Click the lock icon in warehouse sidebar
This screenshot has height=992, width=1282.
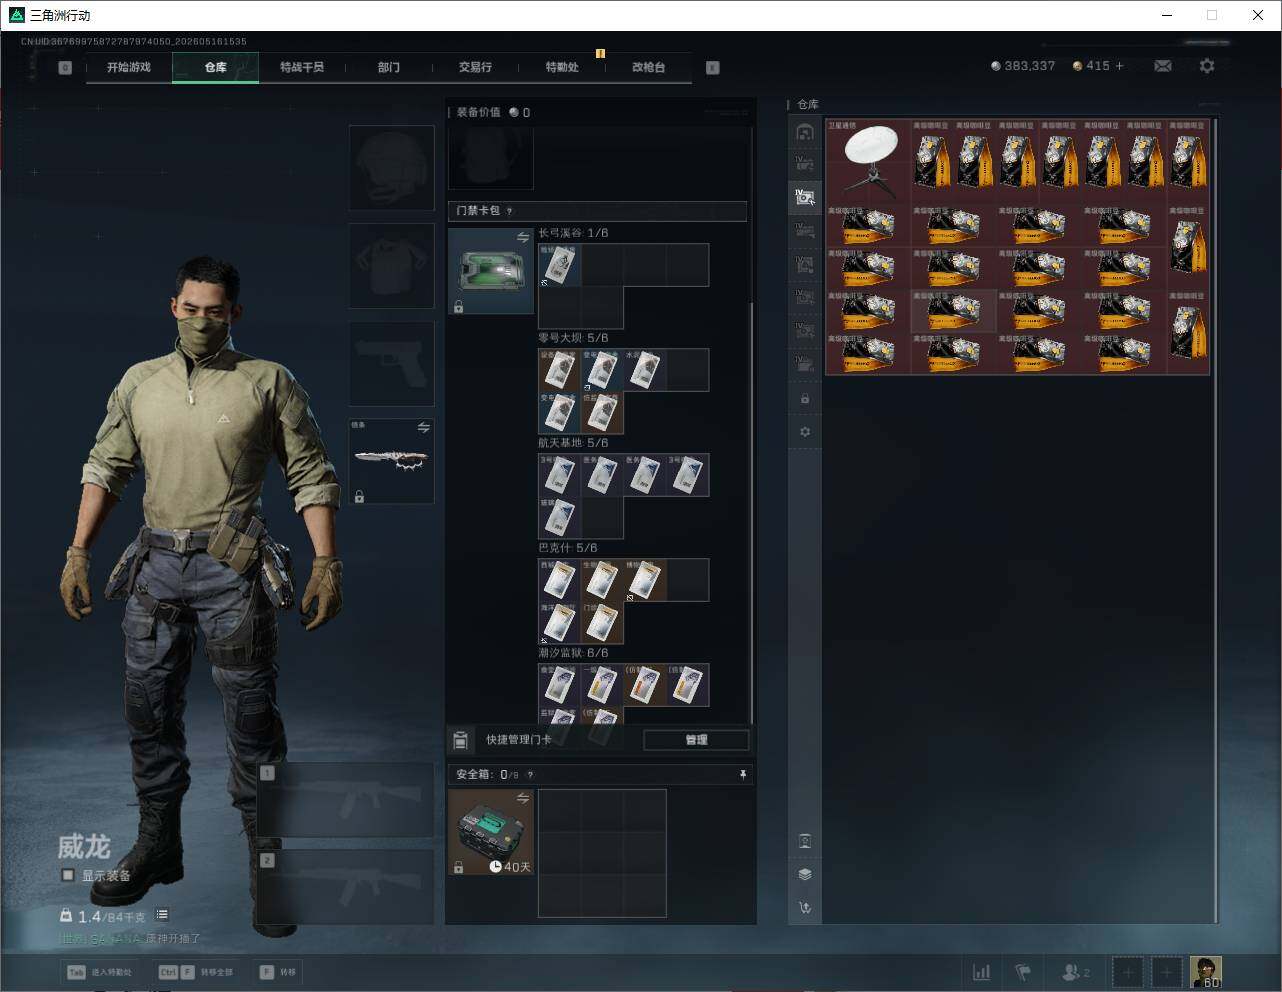(805, 399)
